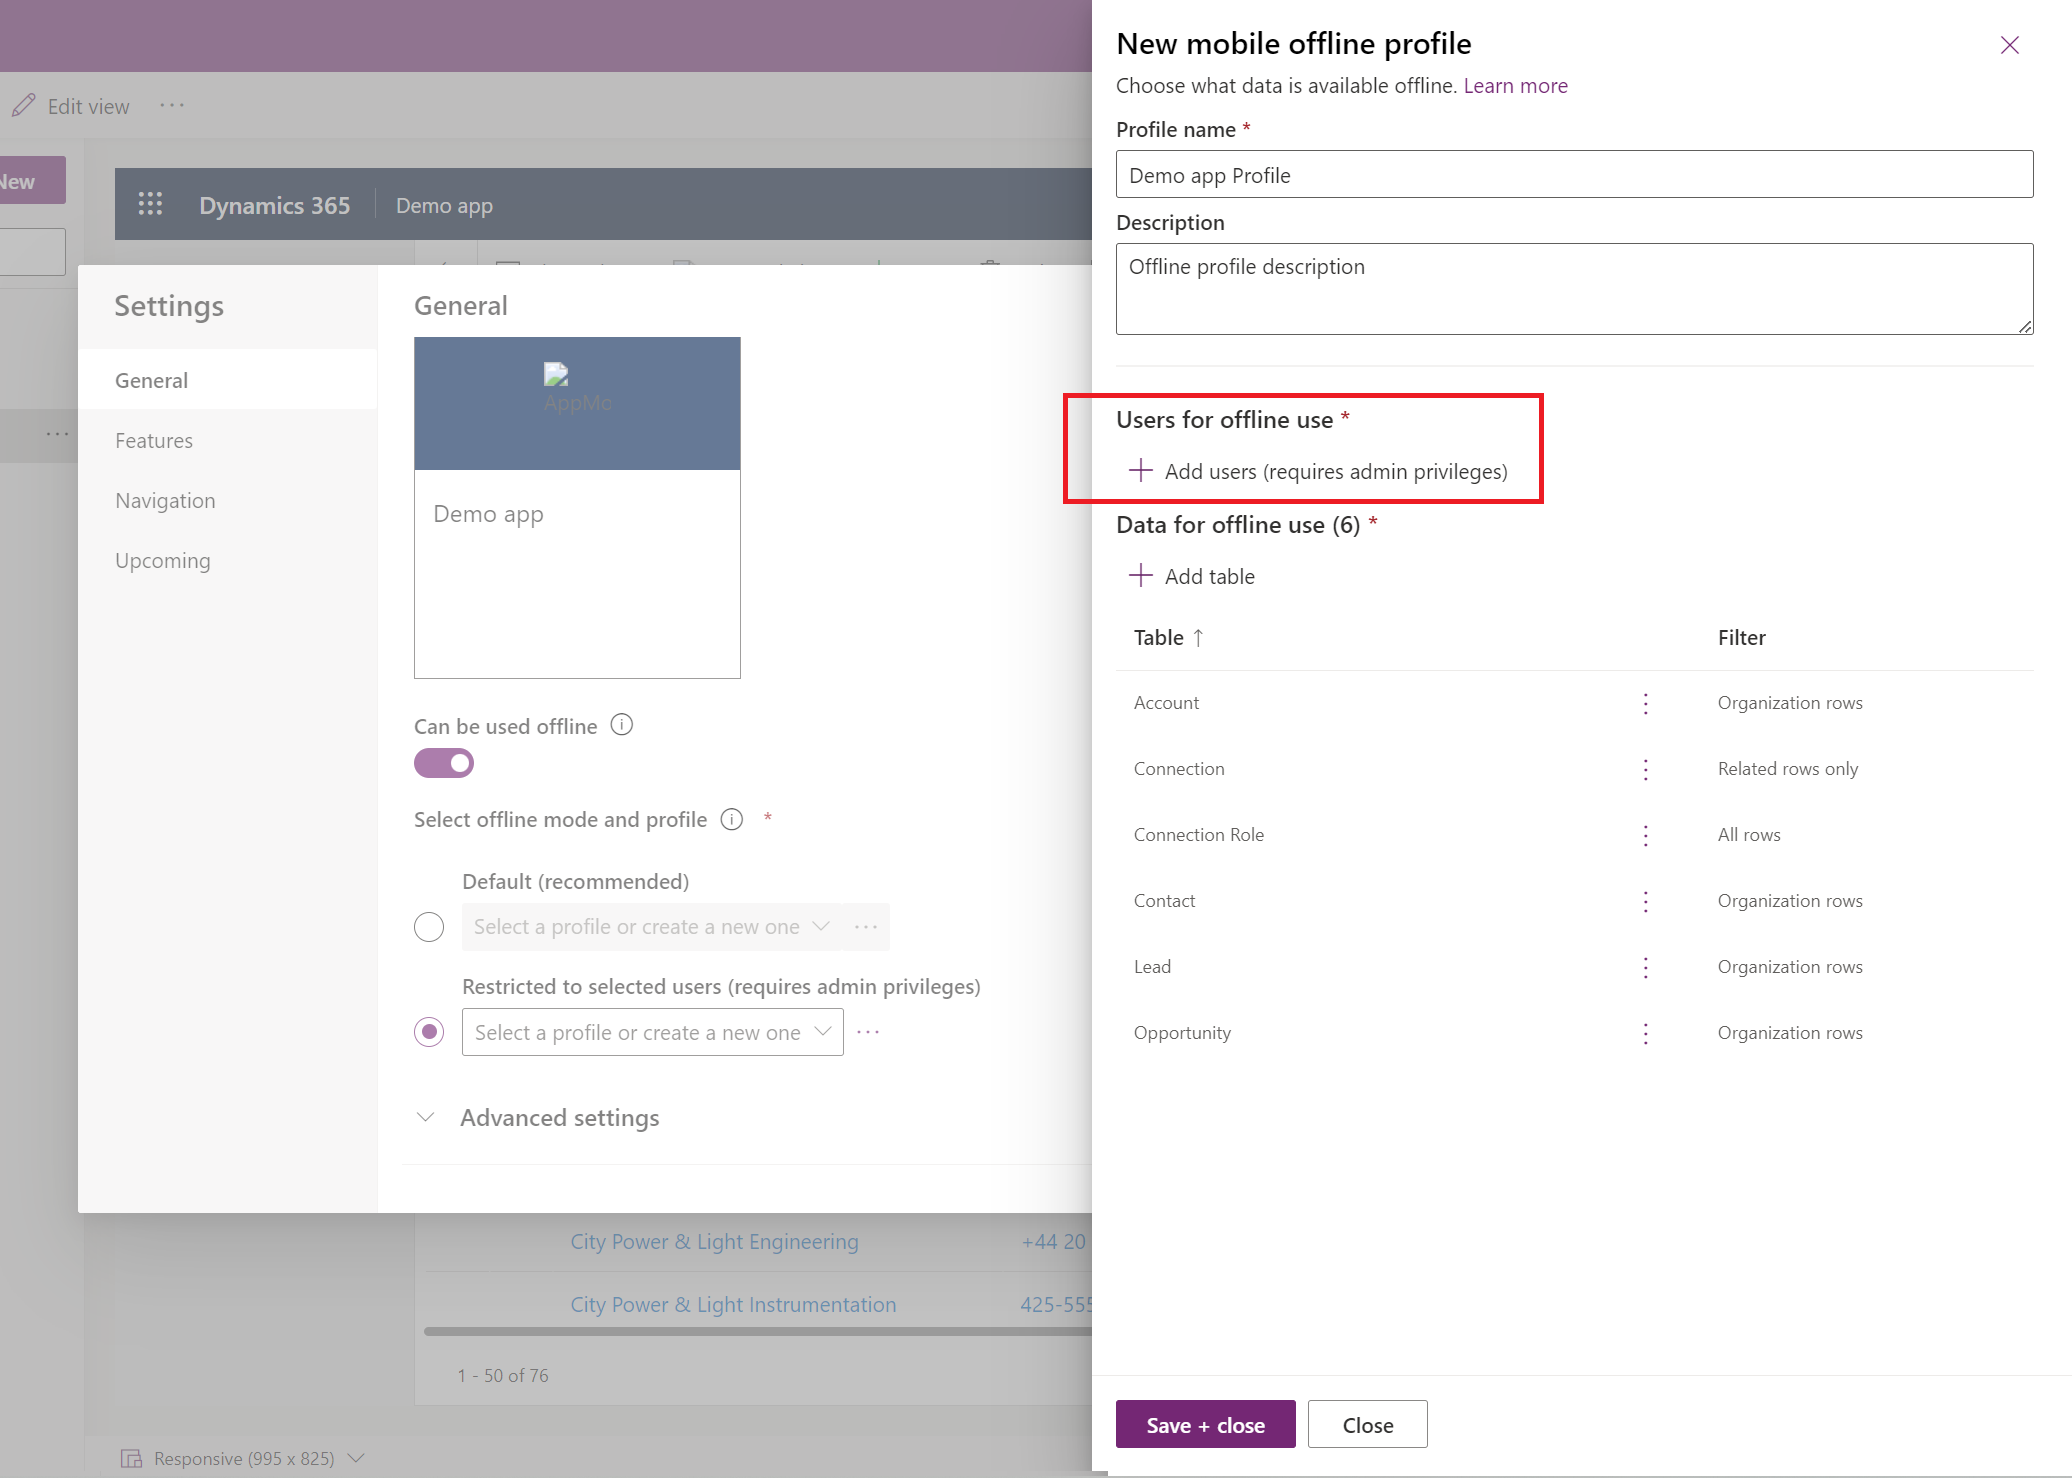Click the Profile name input field

pos(1575,174)
